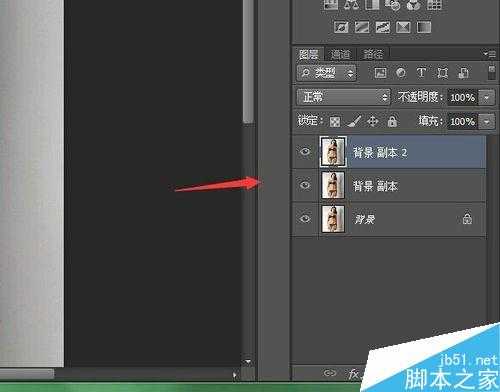Filter for type layers (T icon)
This screenshot has width=500, height=392.
click(x=421, y=73)
